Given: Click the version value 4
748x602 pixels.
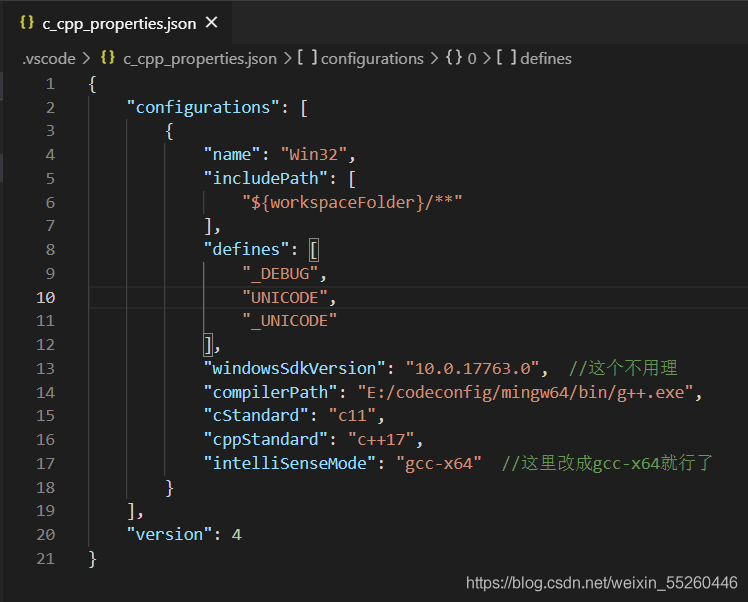Looking at the screenshot, I should coord(237,535).
